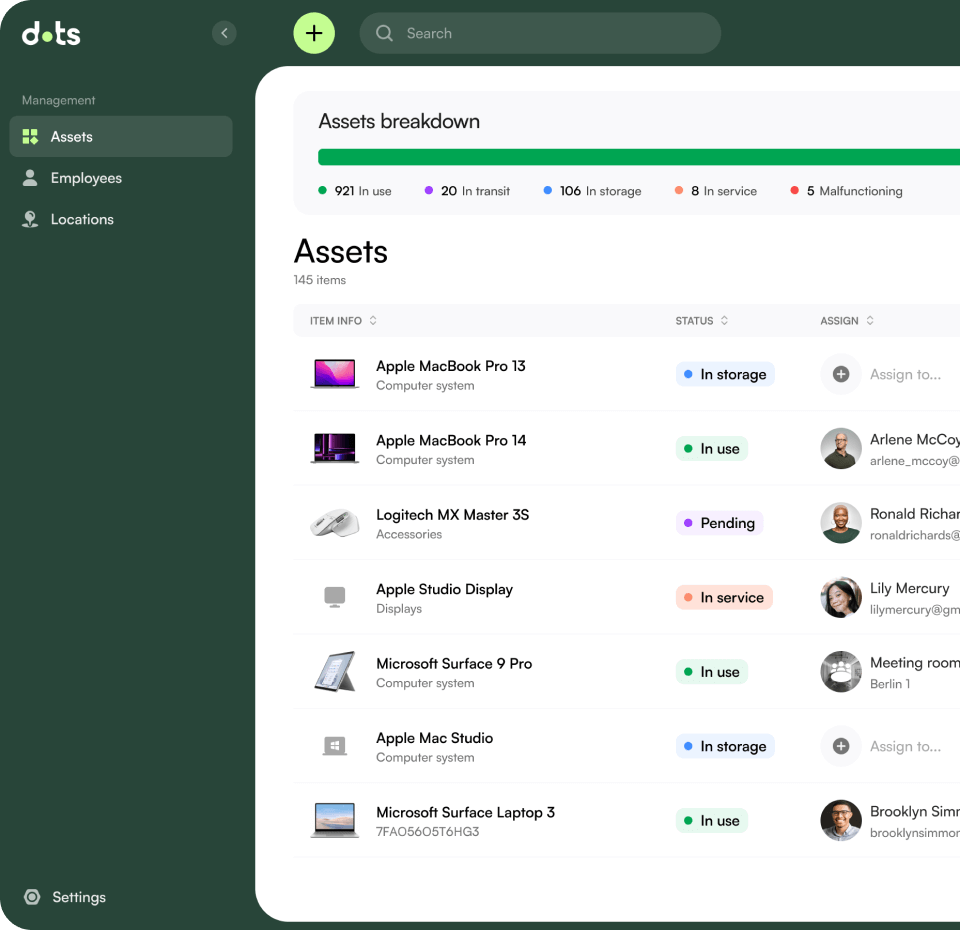Click Assign to... for Apple Mac Studio
This screenshot has width=960, height=930.
906,746
